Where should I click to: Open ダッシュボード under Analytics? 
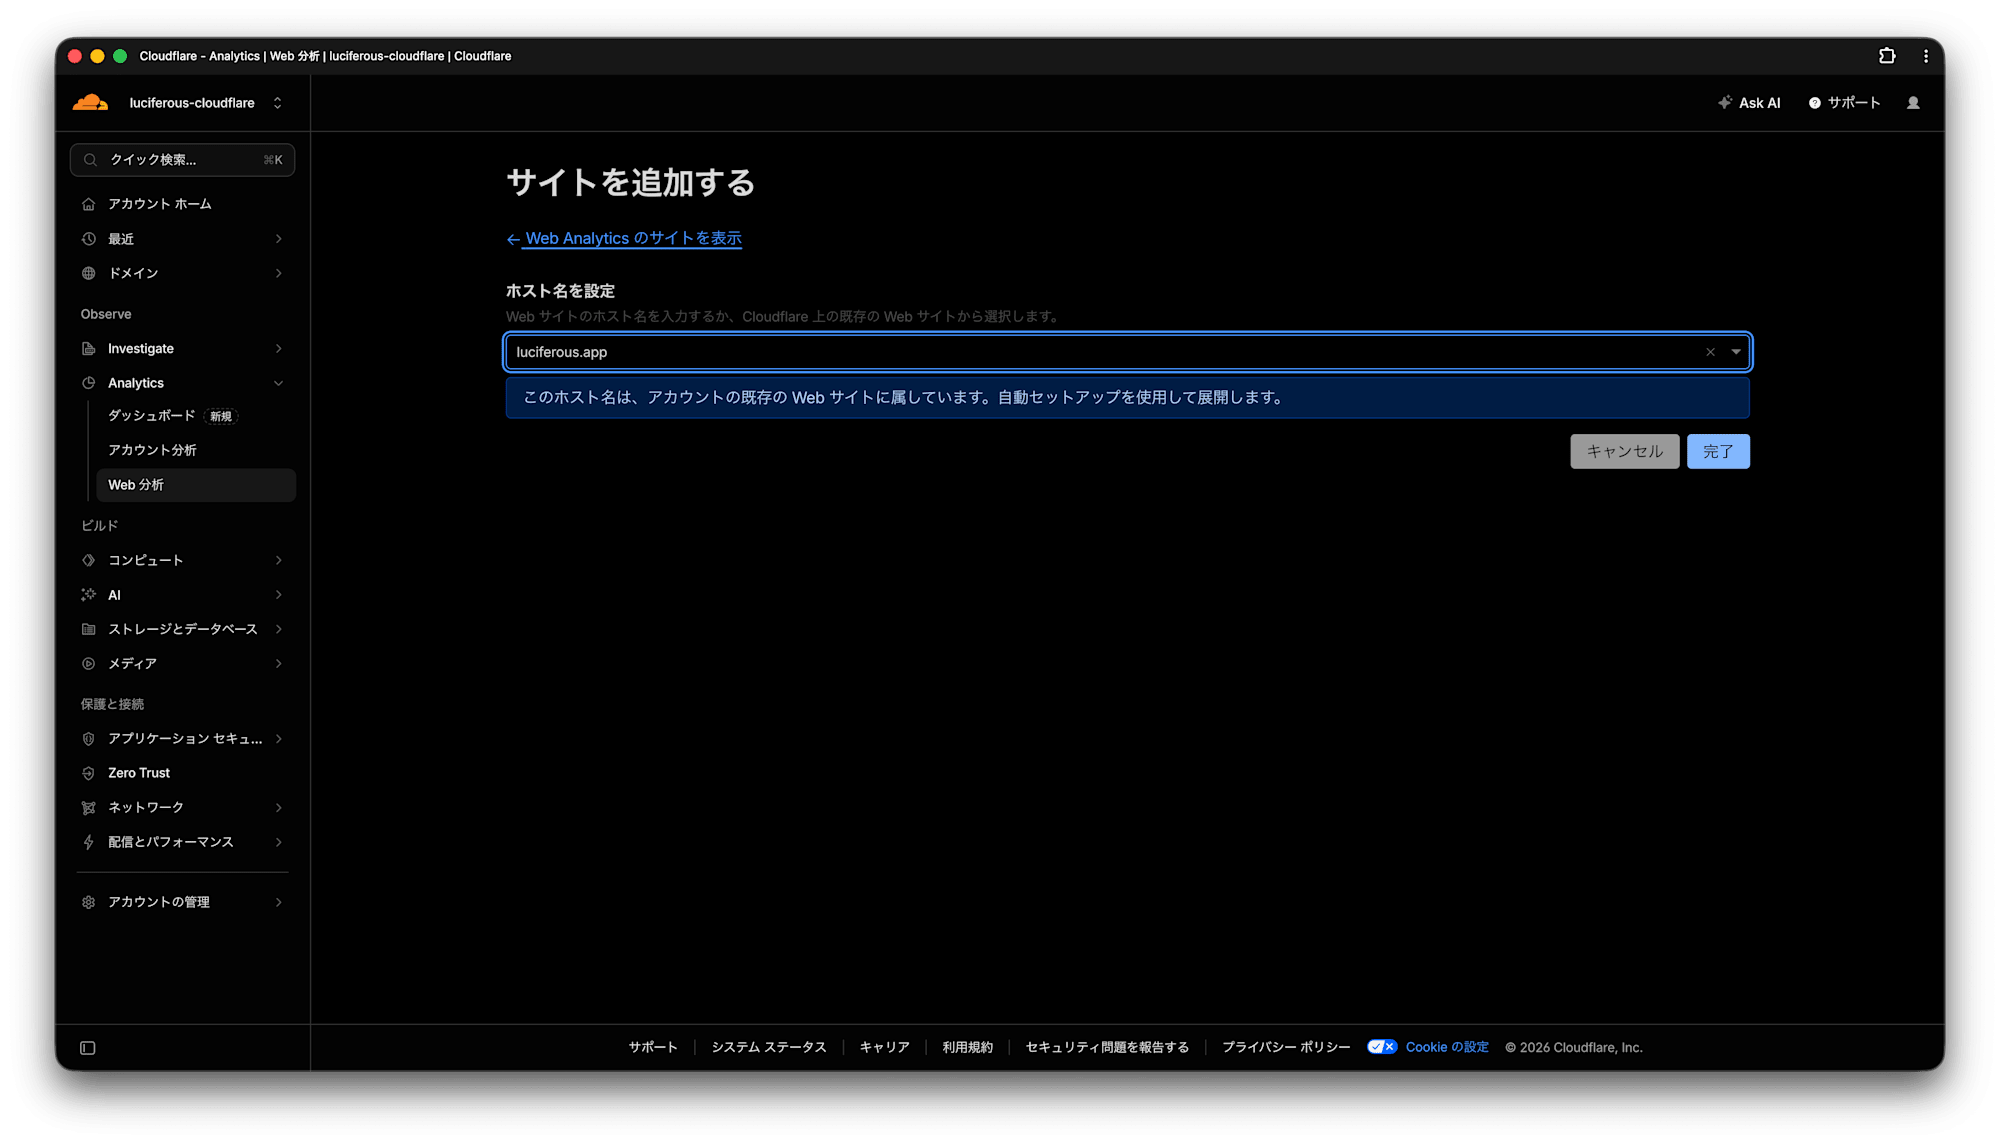152,416
